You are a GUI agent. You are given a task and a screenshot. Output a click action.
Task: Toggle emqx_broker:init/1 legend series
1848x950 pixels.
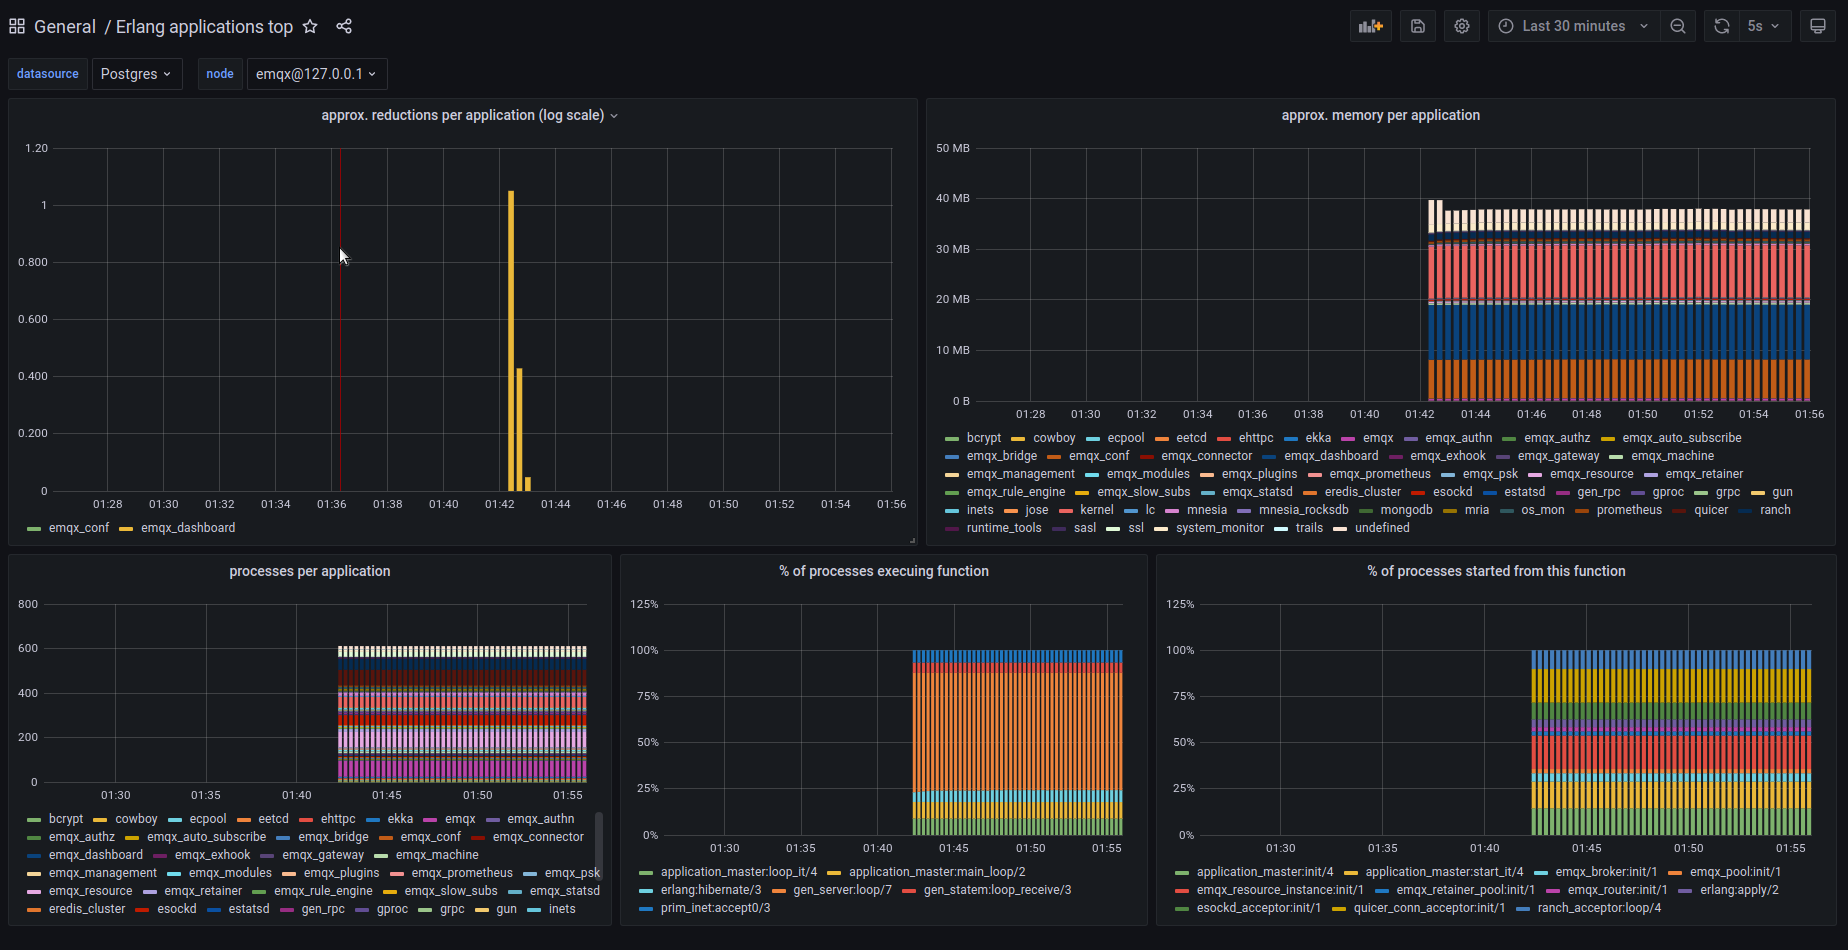pyautogui.click(x=1606, y=872)
